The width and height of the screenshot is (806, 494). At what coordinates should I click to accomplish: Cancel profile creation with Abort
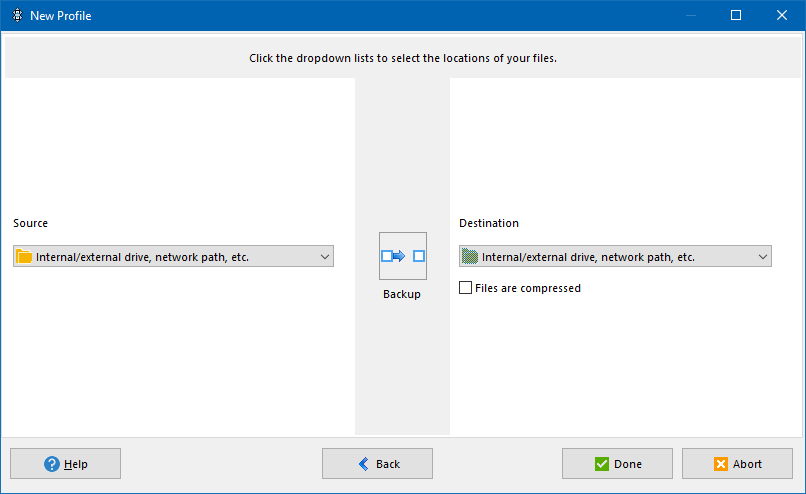coord(737,464)
